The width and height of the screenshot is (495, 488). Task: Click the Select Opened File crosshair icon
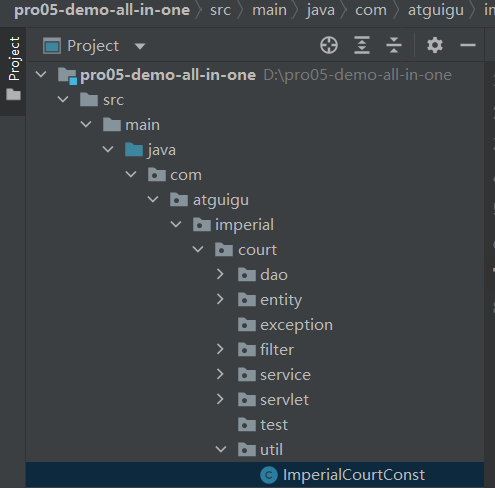[329, 45]
